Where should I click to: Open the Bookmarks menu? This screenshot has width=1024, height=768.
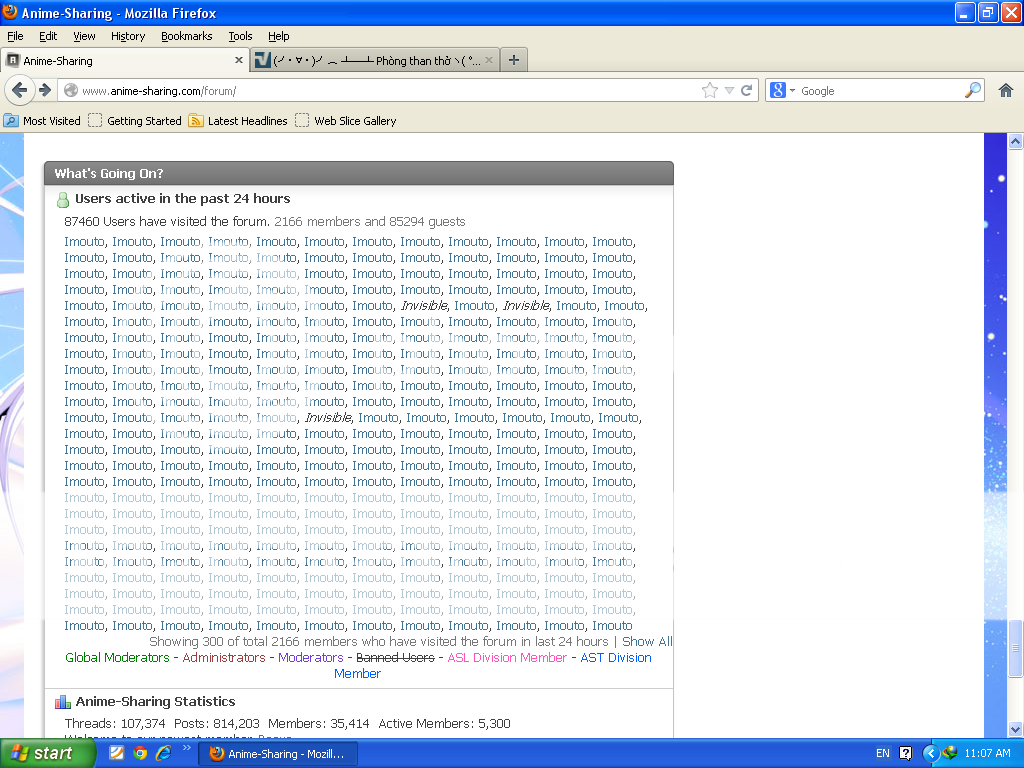[x=186, y=36]
